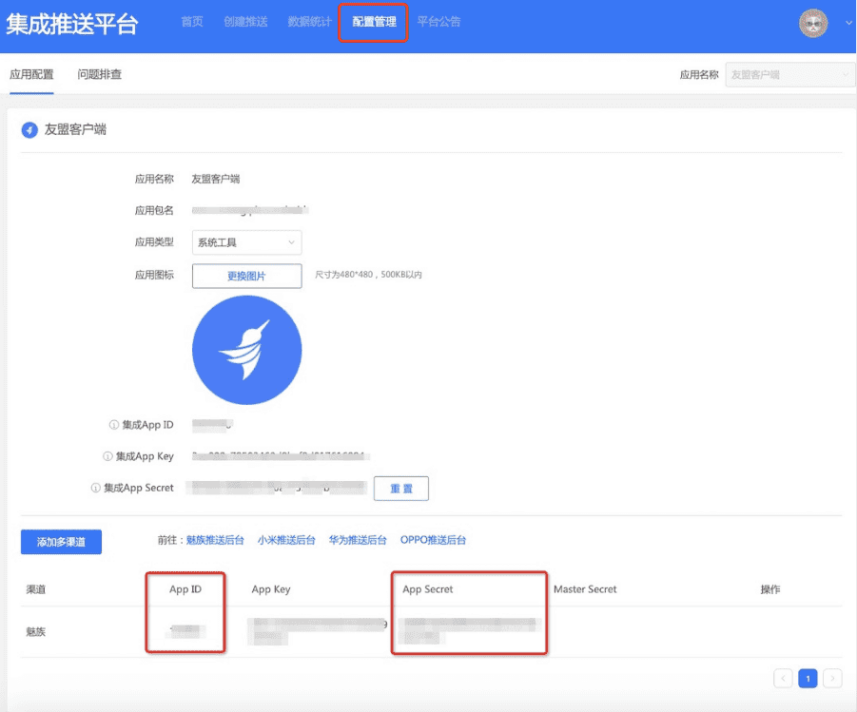Viewport: 857px width, 712px height.
Task: Click the image size hint 尺寸为480*480
Action: (368, 275)
